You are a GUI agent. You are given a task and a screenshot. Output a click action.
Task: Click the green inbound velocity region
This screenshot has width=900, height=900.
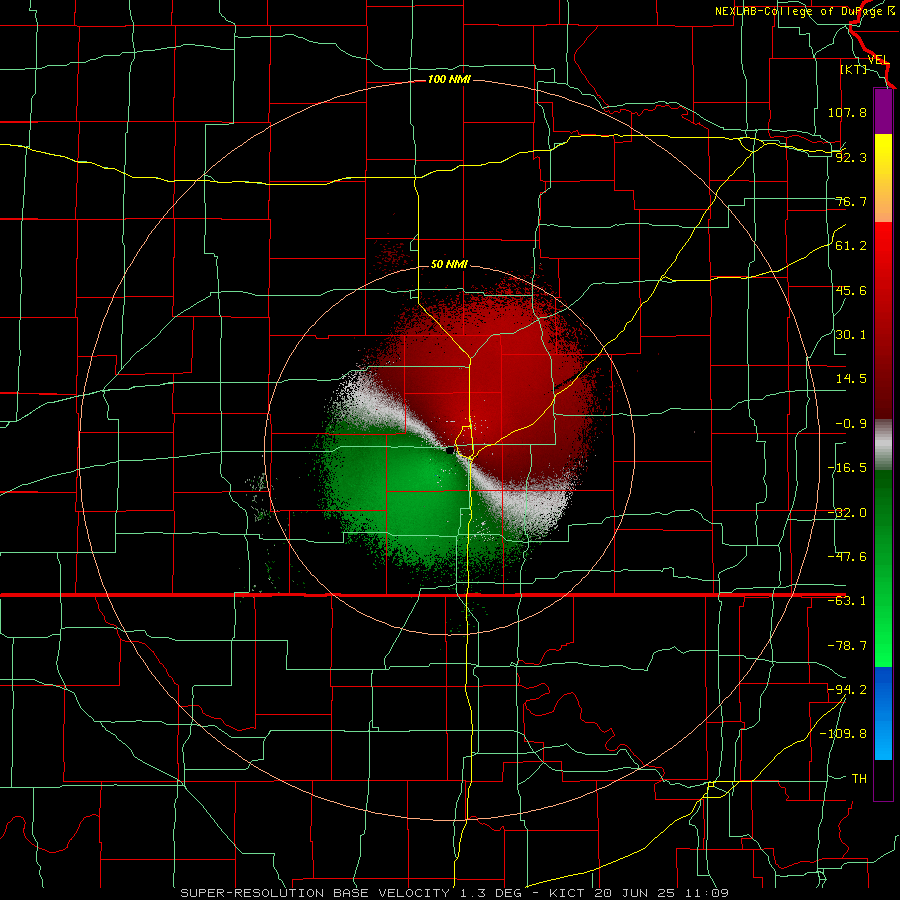tap(413, 494)
